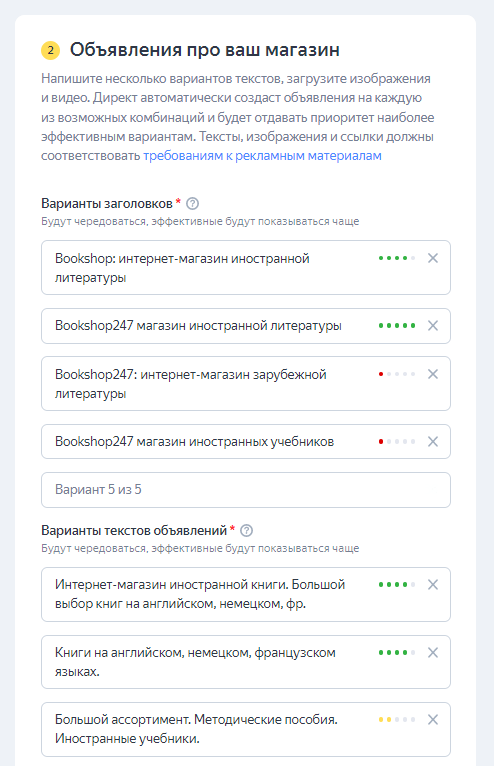Click the empty 'Вариант 5 из 5' field
Viewport: 494px width, 766px height.
click(246, 490)
